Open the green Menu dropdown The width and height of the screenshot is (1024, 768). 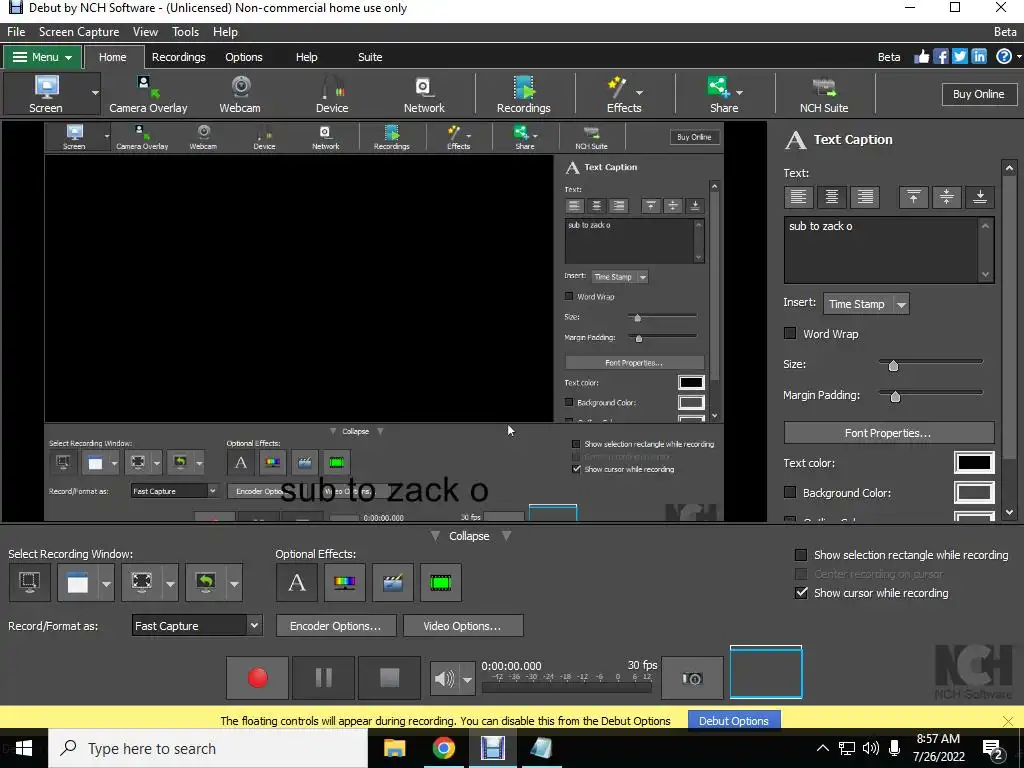(42, 57)
